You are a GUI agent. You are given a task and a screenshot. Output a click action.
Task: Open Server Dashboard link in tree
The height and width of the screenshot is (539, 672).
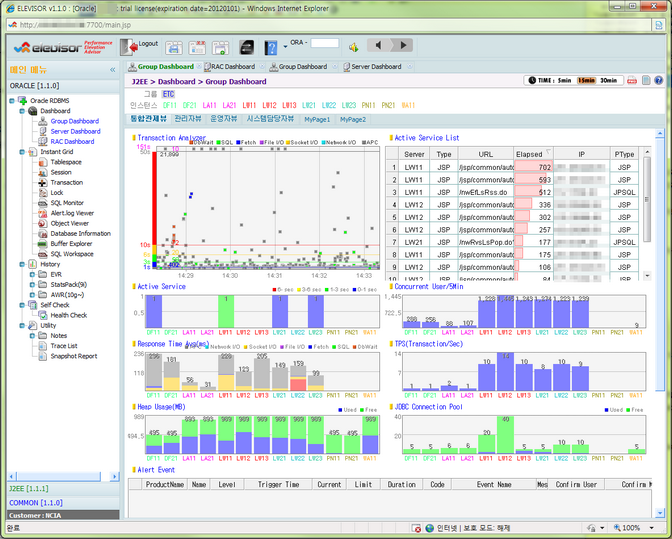pos(75,132)
